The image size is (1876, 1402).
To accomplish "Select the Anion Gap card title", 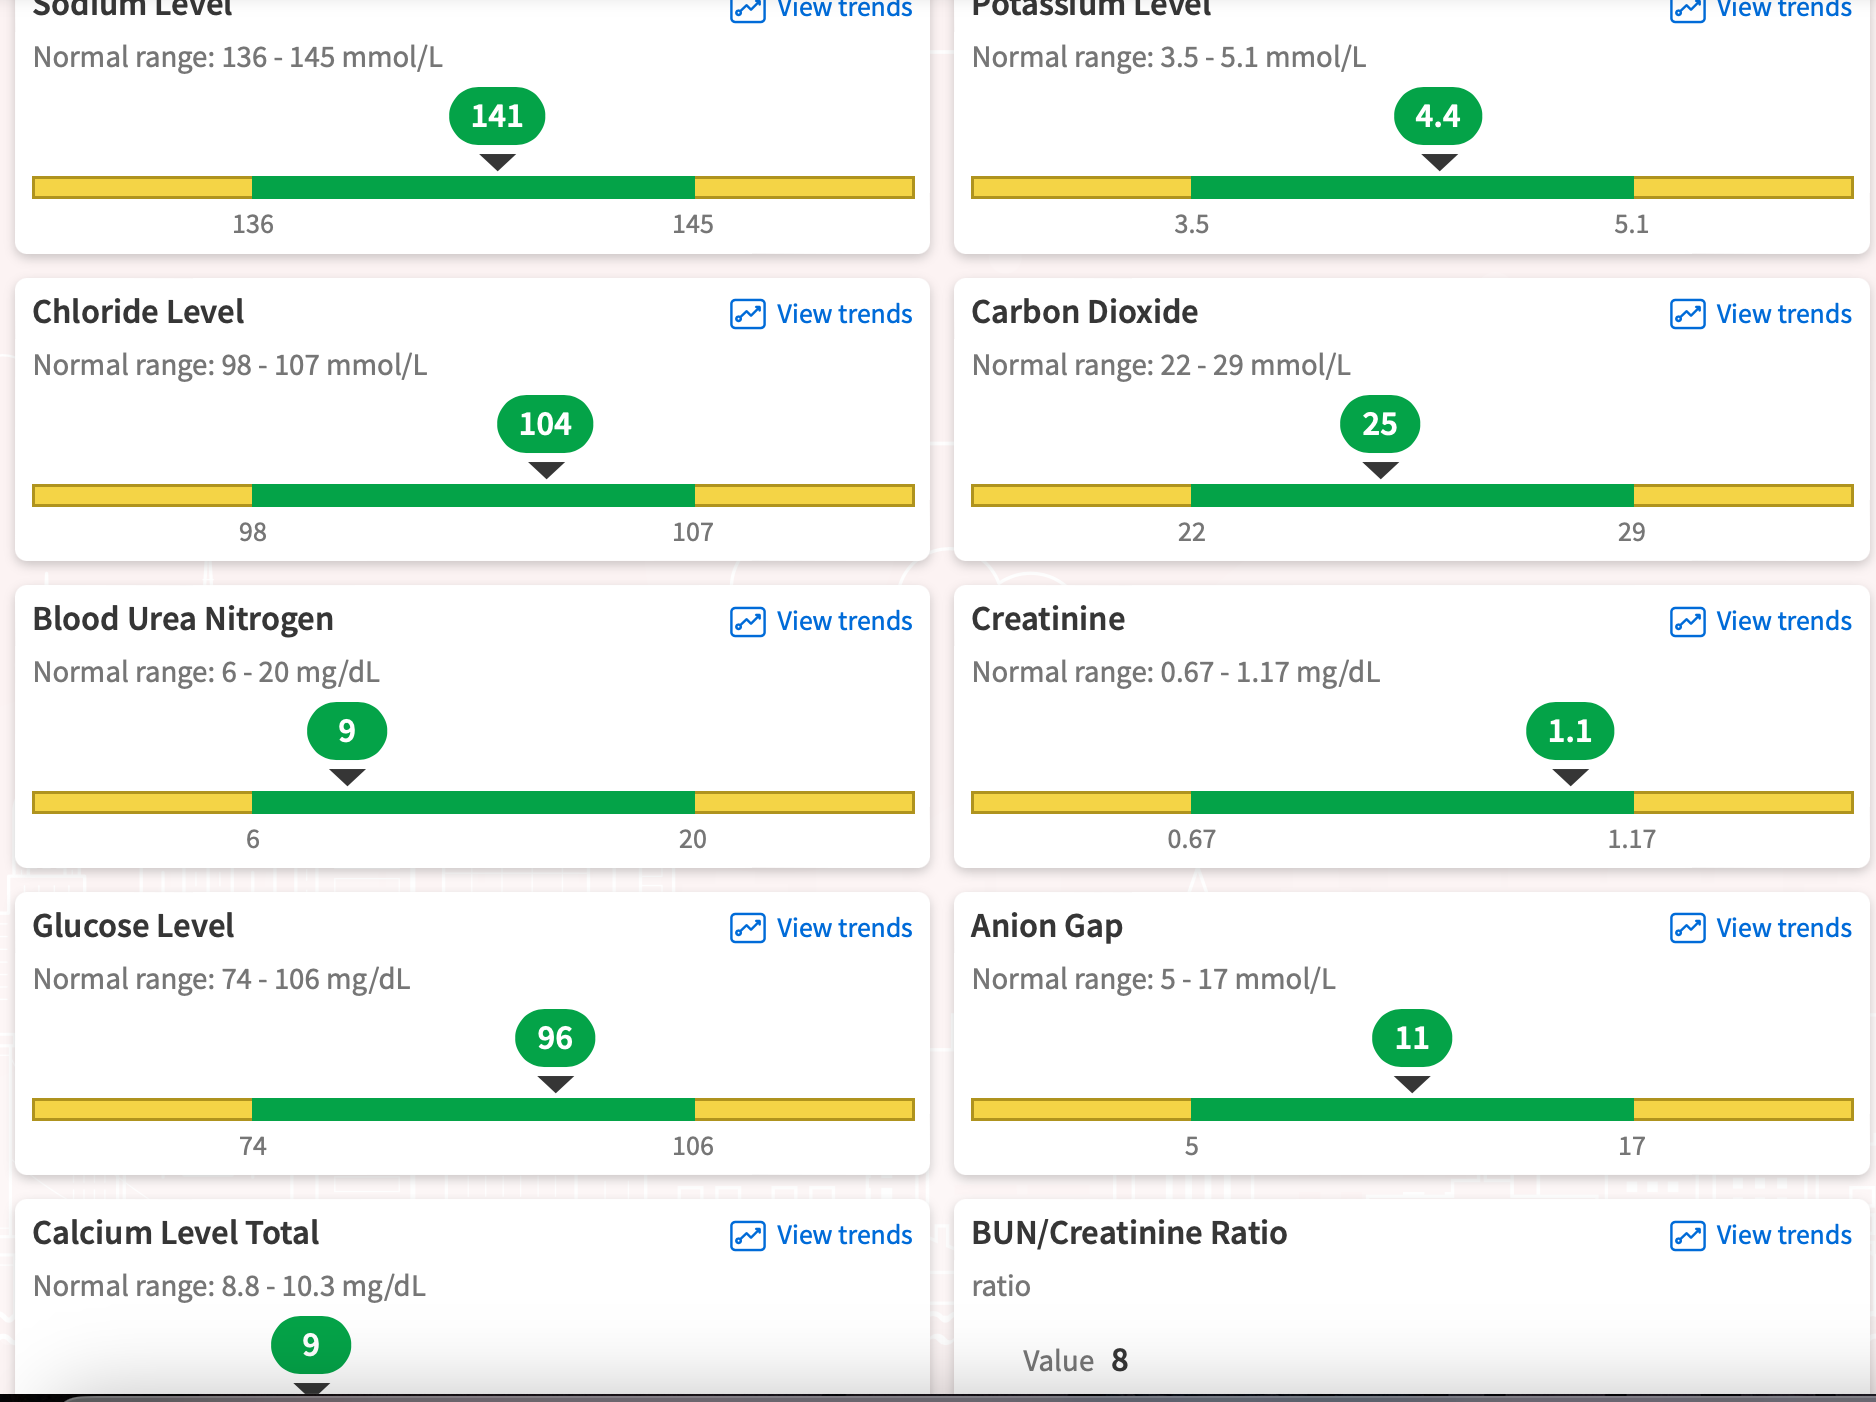I will tap(1046, 926).
